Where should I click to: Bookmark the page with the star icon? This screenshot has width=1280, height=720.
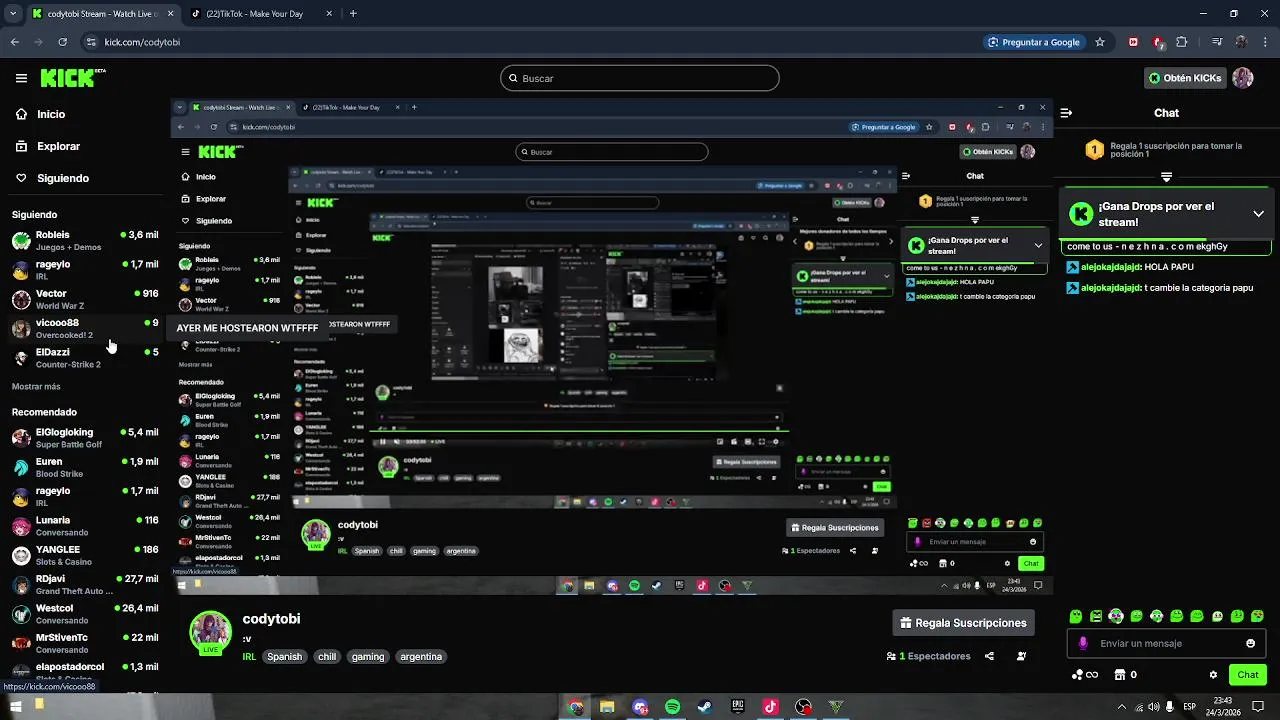pos(1100,42)
